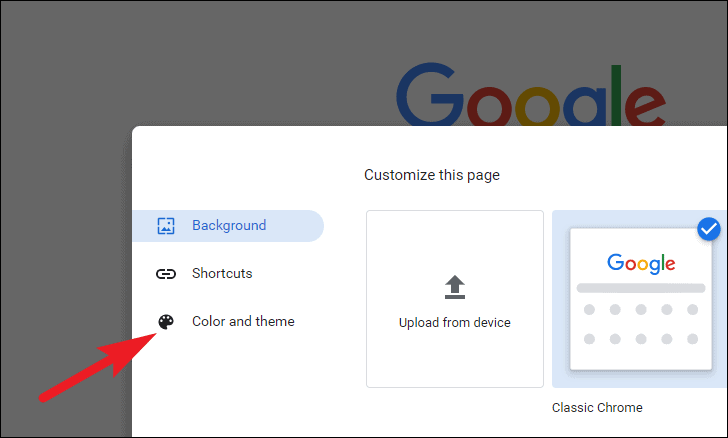Click the small Google logo in preview
Image resolution: width=728 pixels, height=438 pixels.
(x=641, y=263)
